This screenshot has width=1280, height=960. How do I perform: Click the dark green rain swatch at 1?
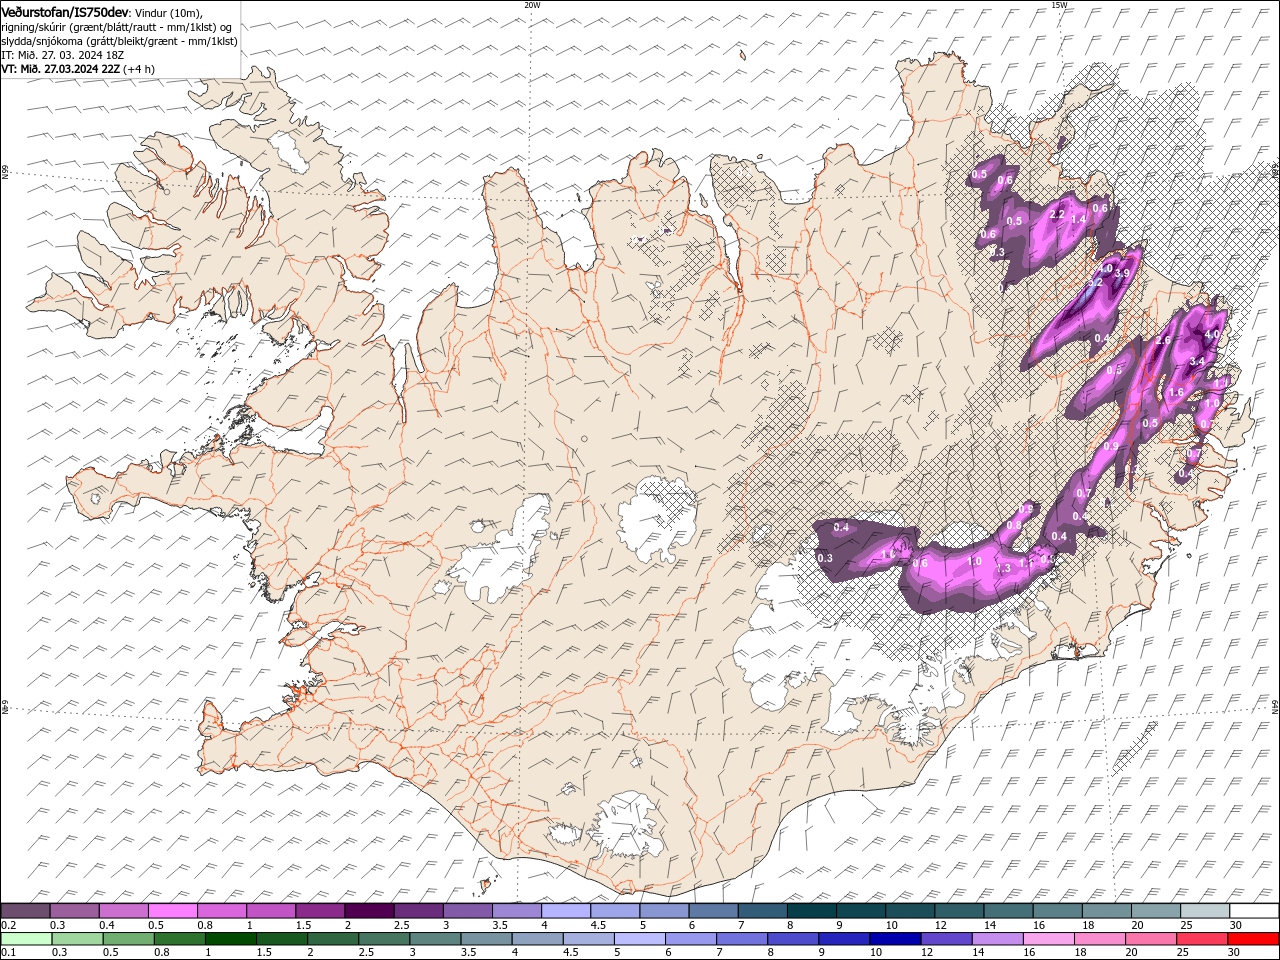[230, 939]
